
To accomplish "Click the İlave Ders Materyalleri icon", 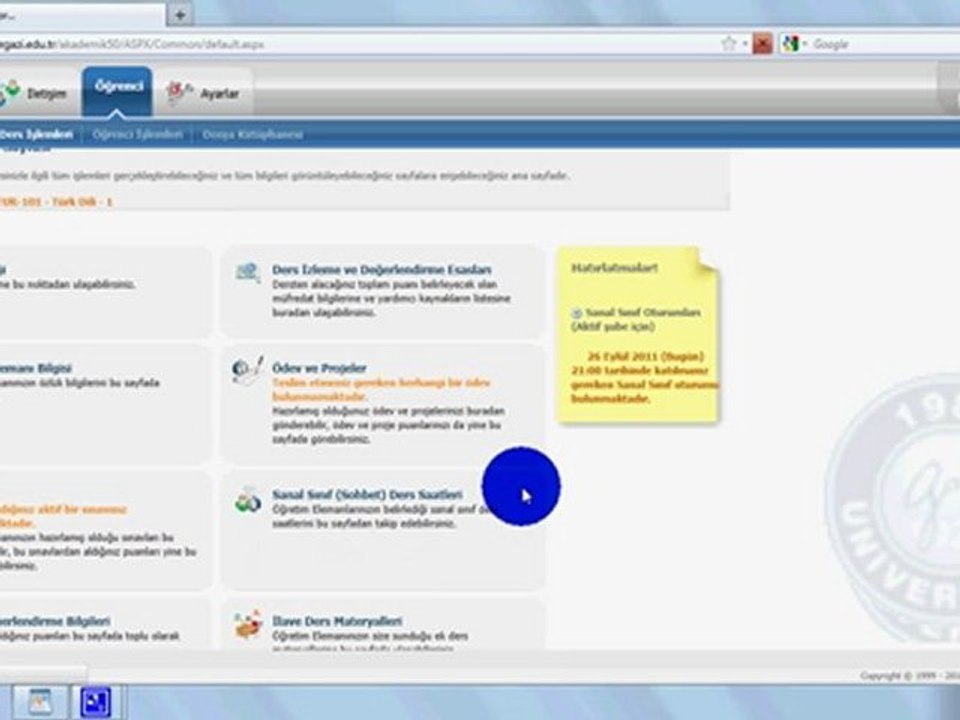I will pos(248,624).
